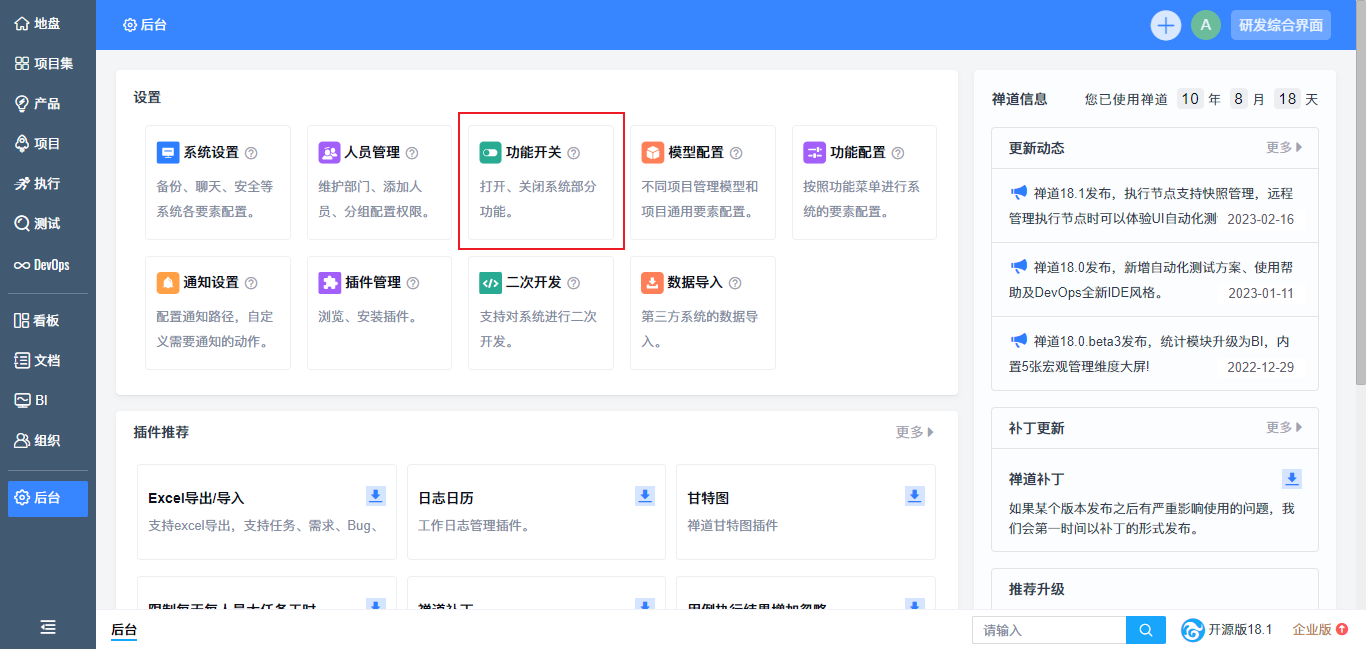Click the 通知设置 bell icon
The height and width of the screenshot is (649, 1366).
tap(168, 283)
